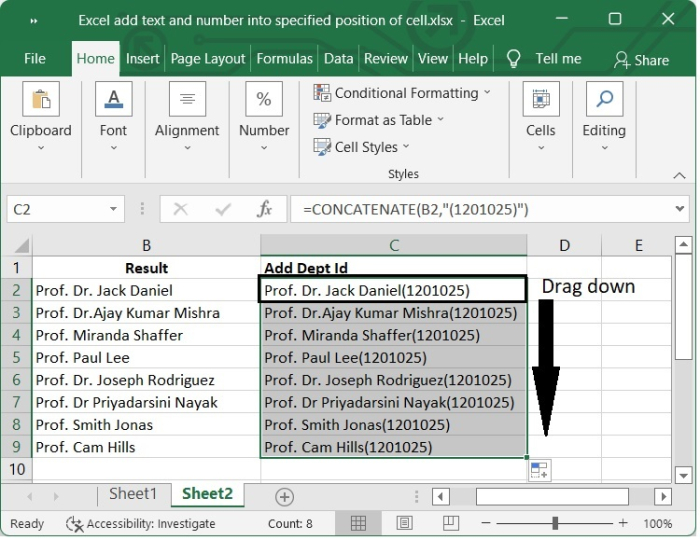This screenshot has width=700, height=540.
Task: Expand the Cells group chevron
Action: pyautogui.click(x=541, y=148)
